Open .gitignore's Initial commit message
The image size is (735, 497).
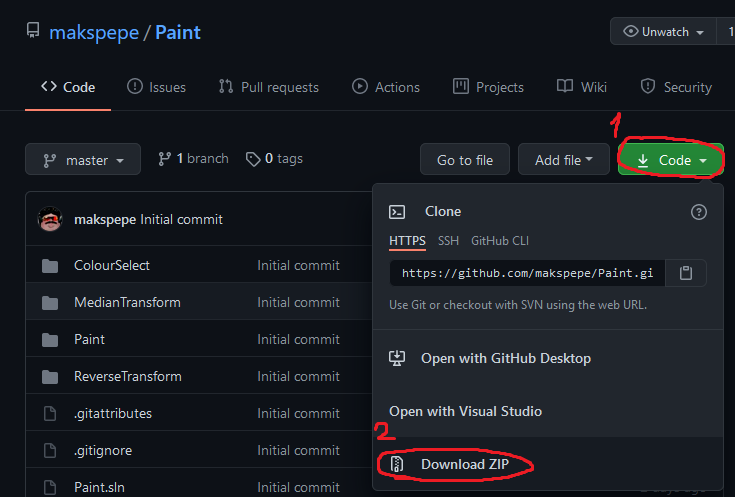pos(298,451)
